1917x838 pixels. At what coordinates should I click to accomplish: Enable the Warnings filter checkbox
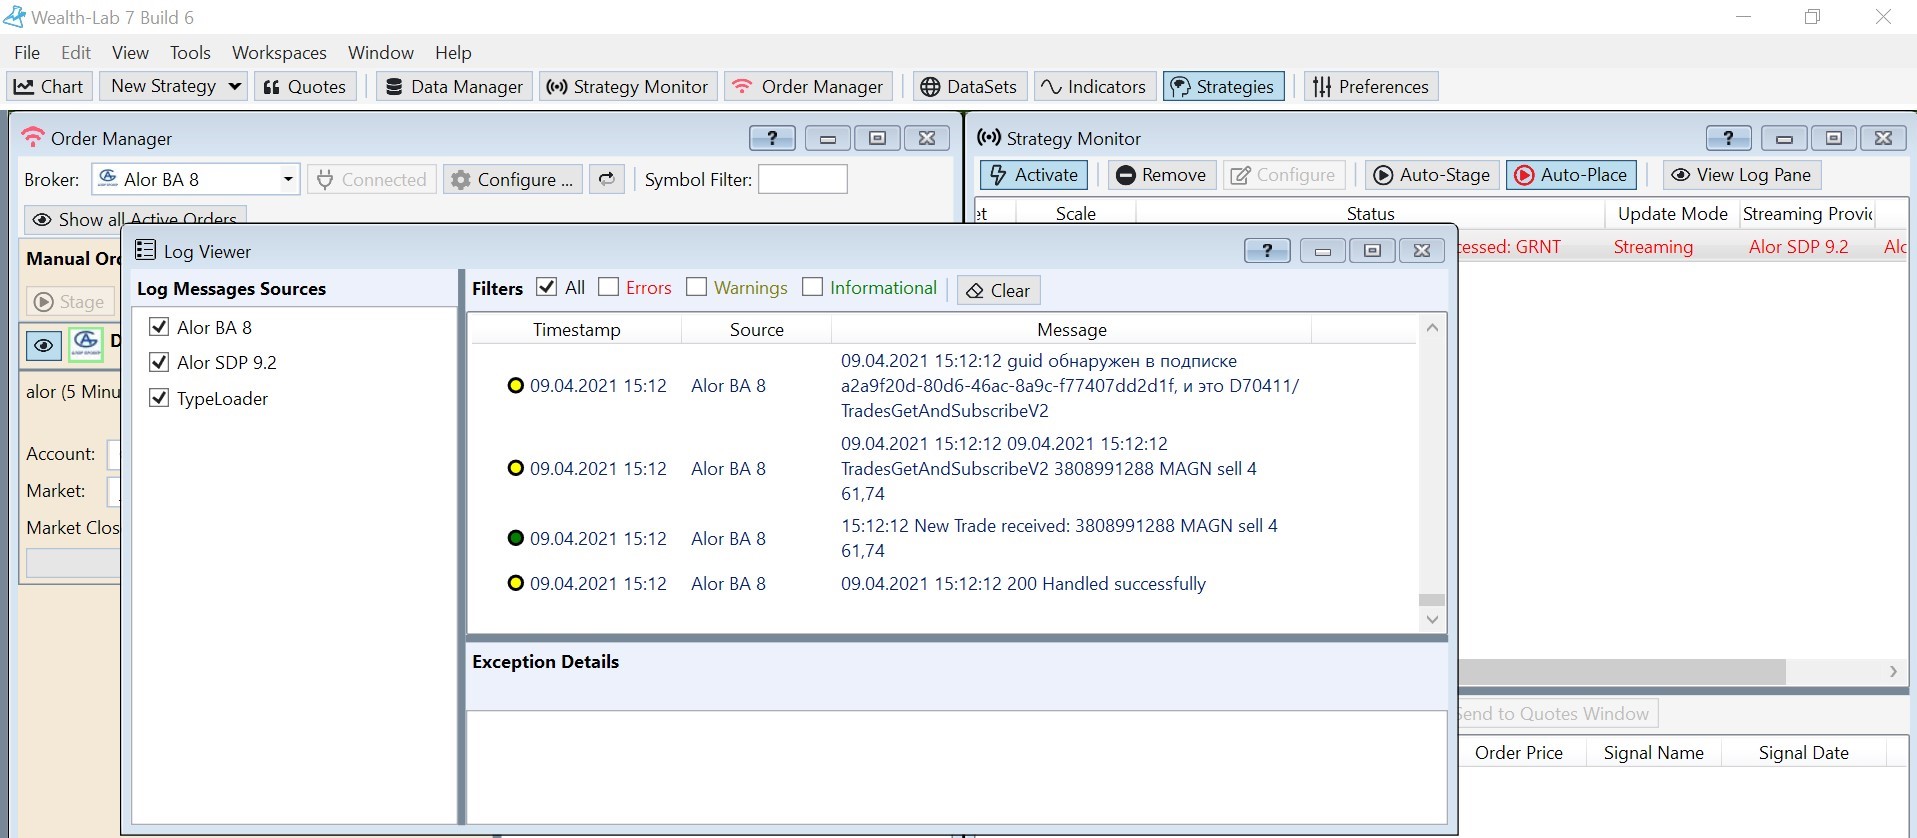coord(696,287)
